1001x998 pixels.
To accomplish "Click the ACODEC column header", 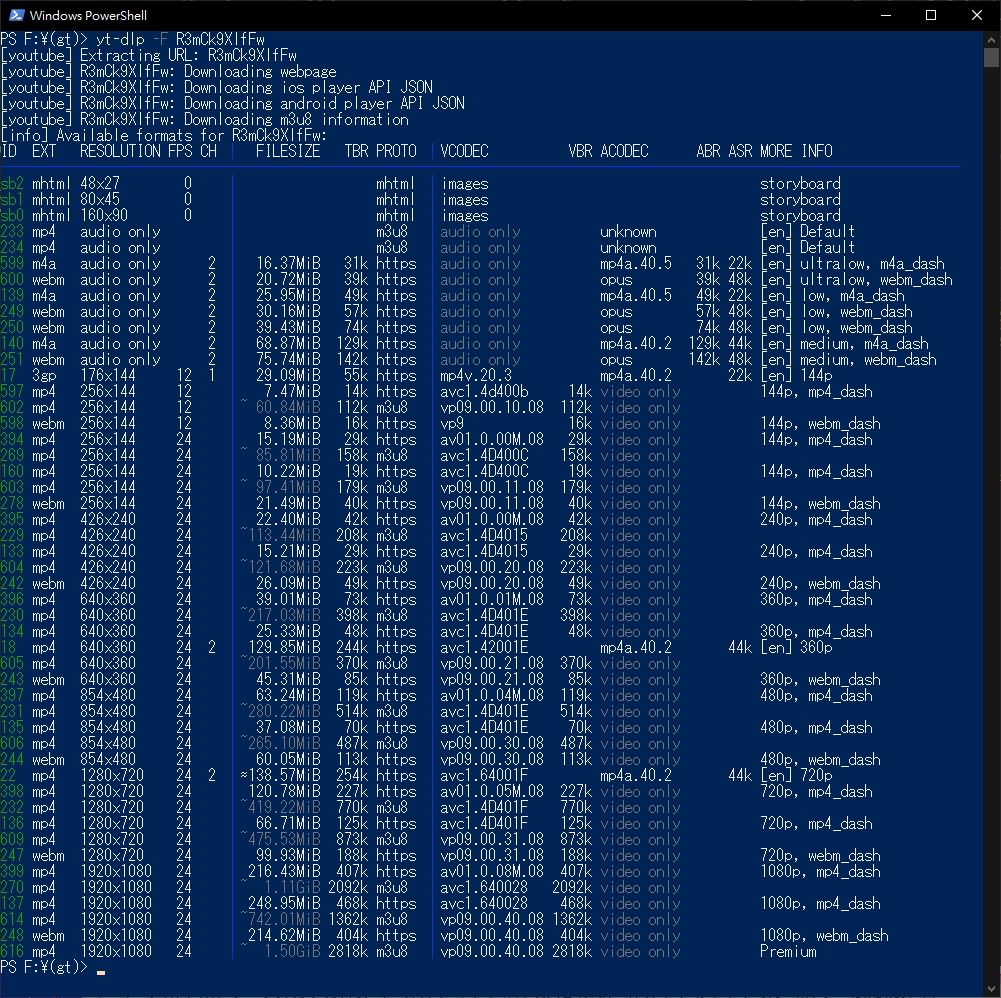I will point(624,151).
